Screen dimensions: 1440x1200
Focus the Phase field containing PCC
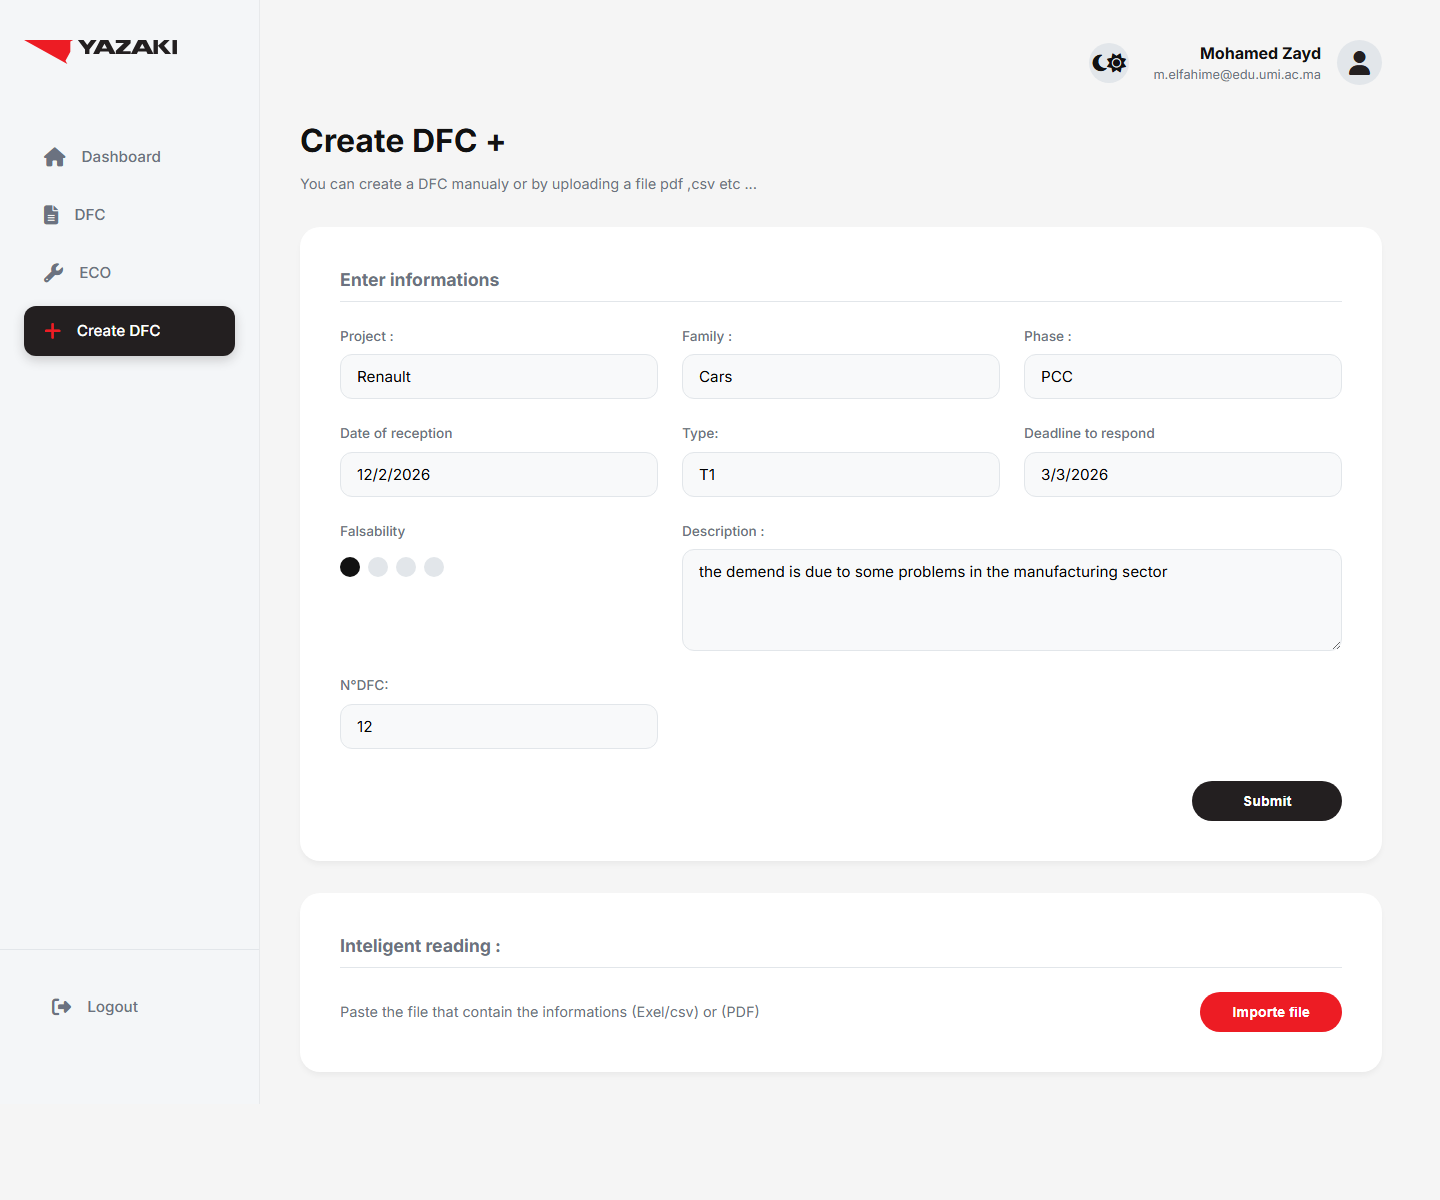[1183, 377]
